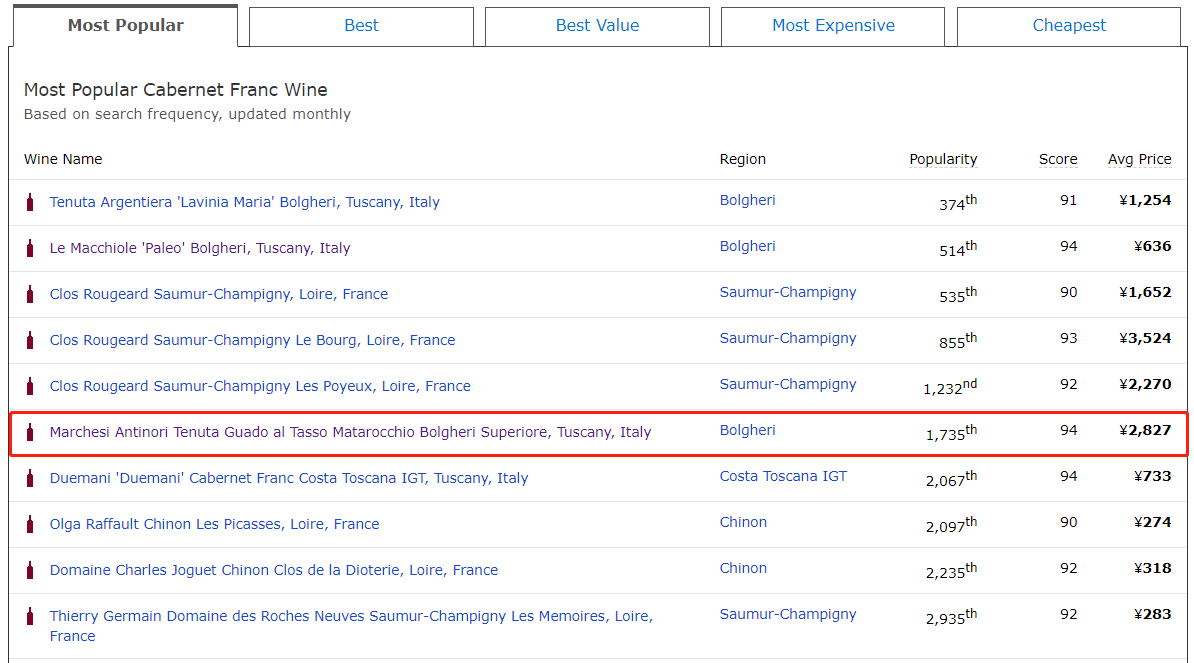Click the bottle icon beside Olga Raffault Chinon
Screen dimensions: 1194x663
pyautogui.click(x=30, y=524)
